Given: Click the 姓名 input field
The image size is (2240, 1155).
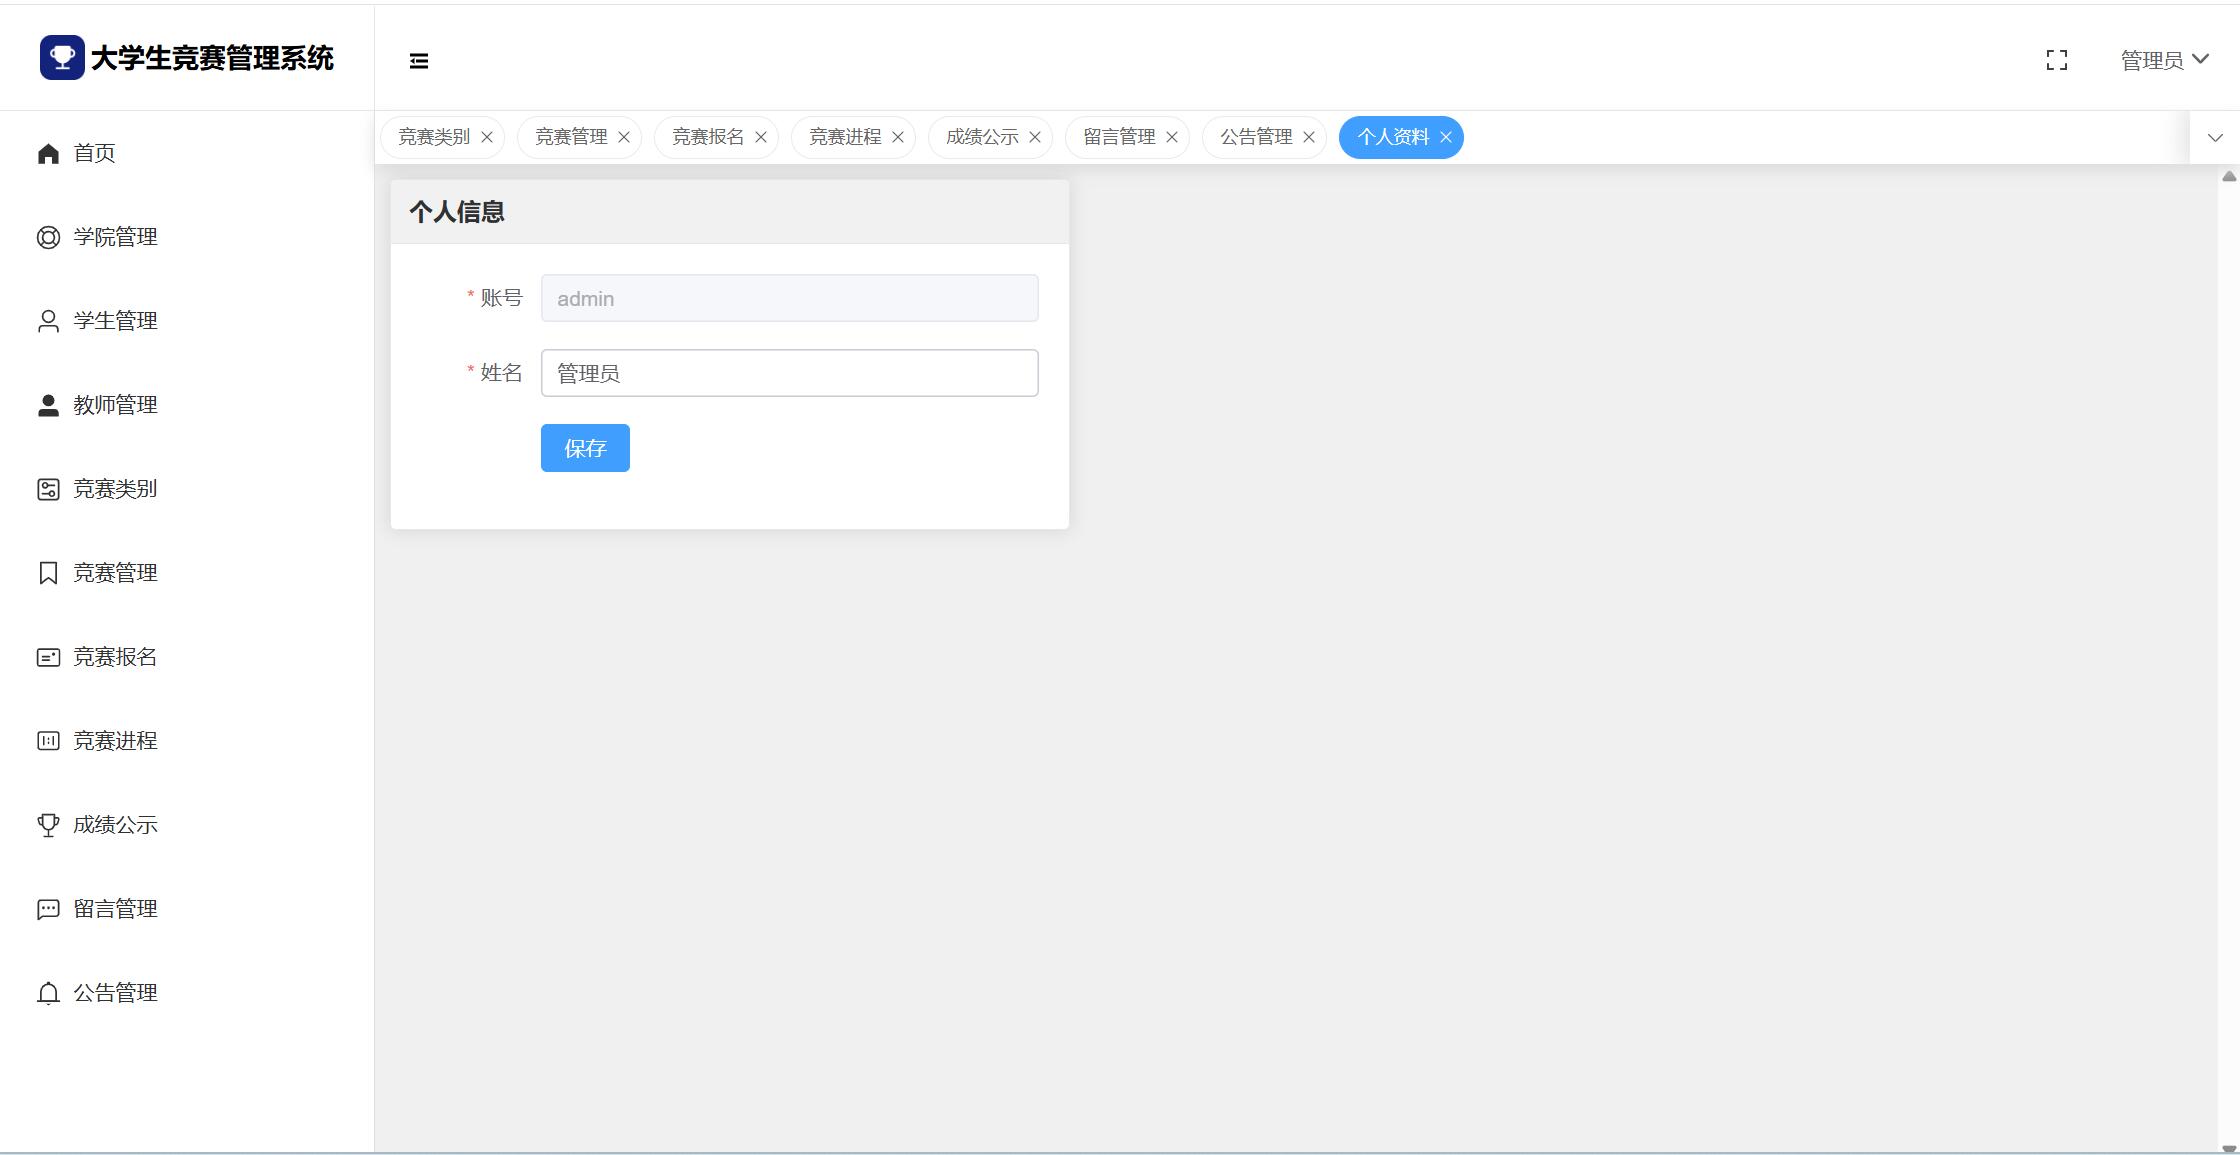Looking at the screenshot, I should (x=789, y=373).
